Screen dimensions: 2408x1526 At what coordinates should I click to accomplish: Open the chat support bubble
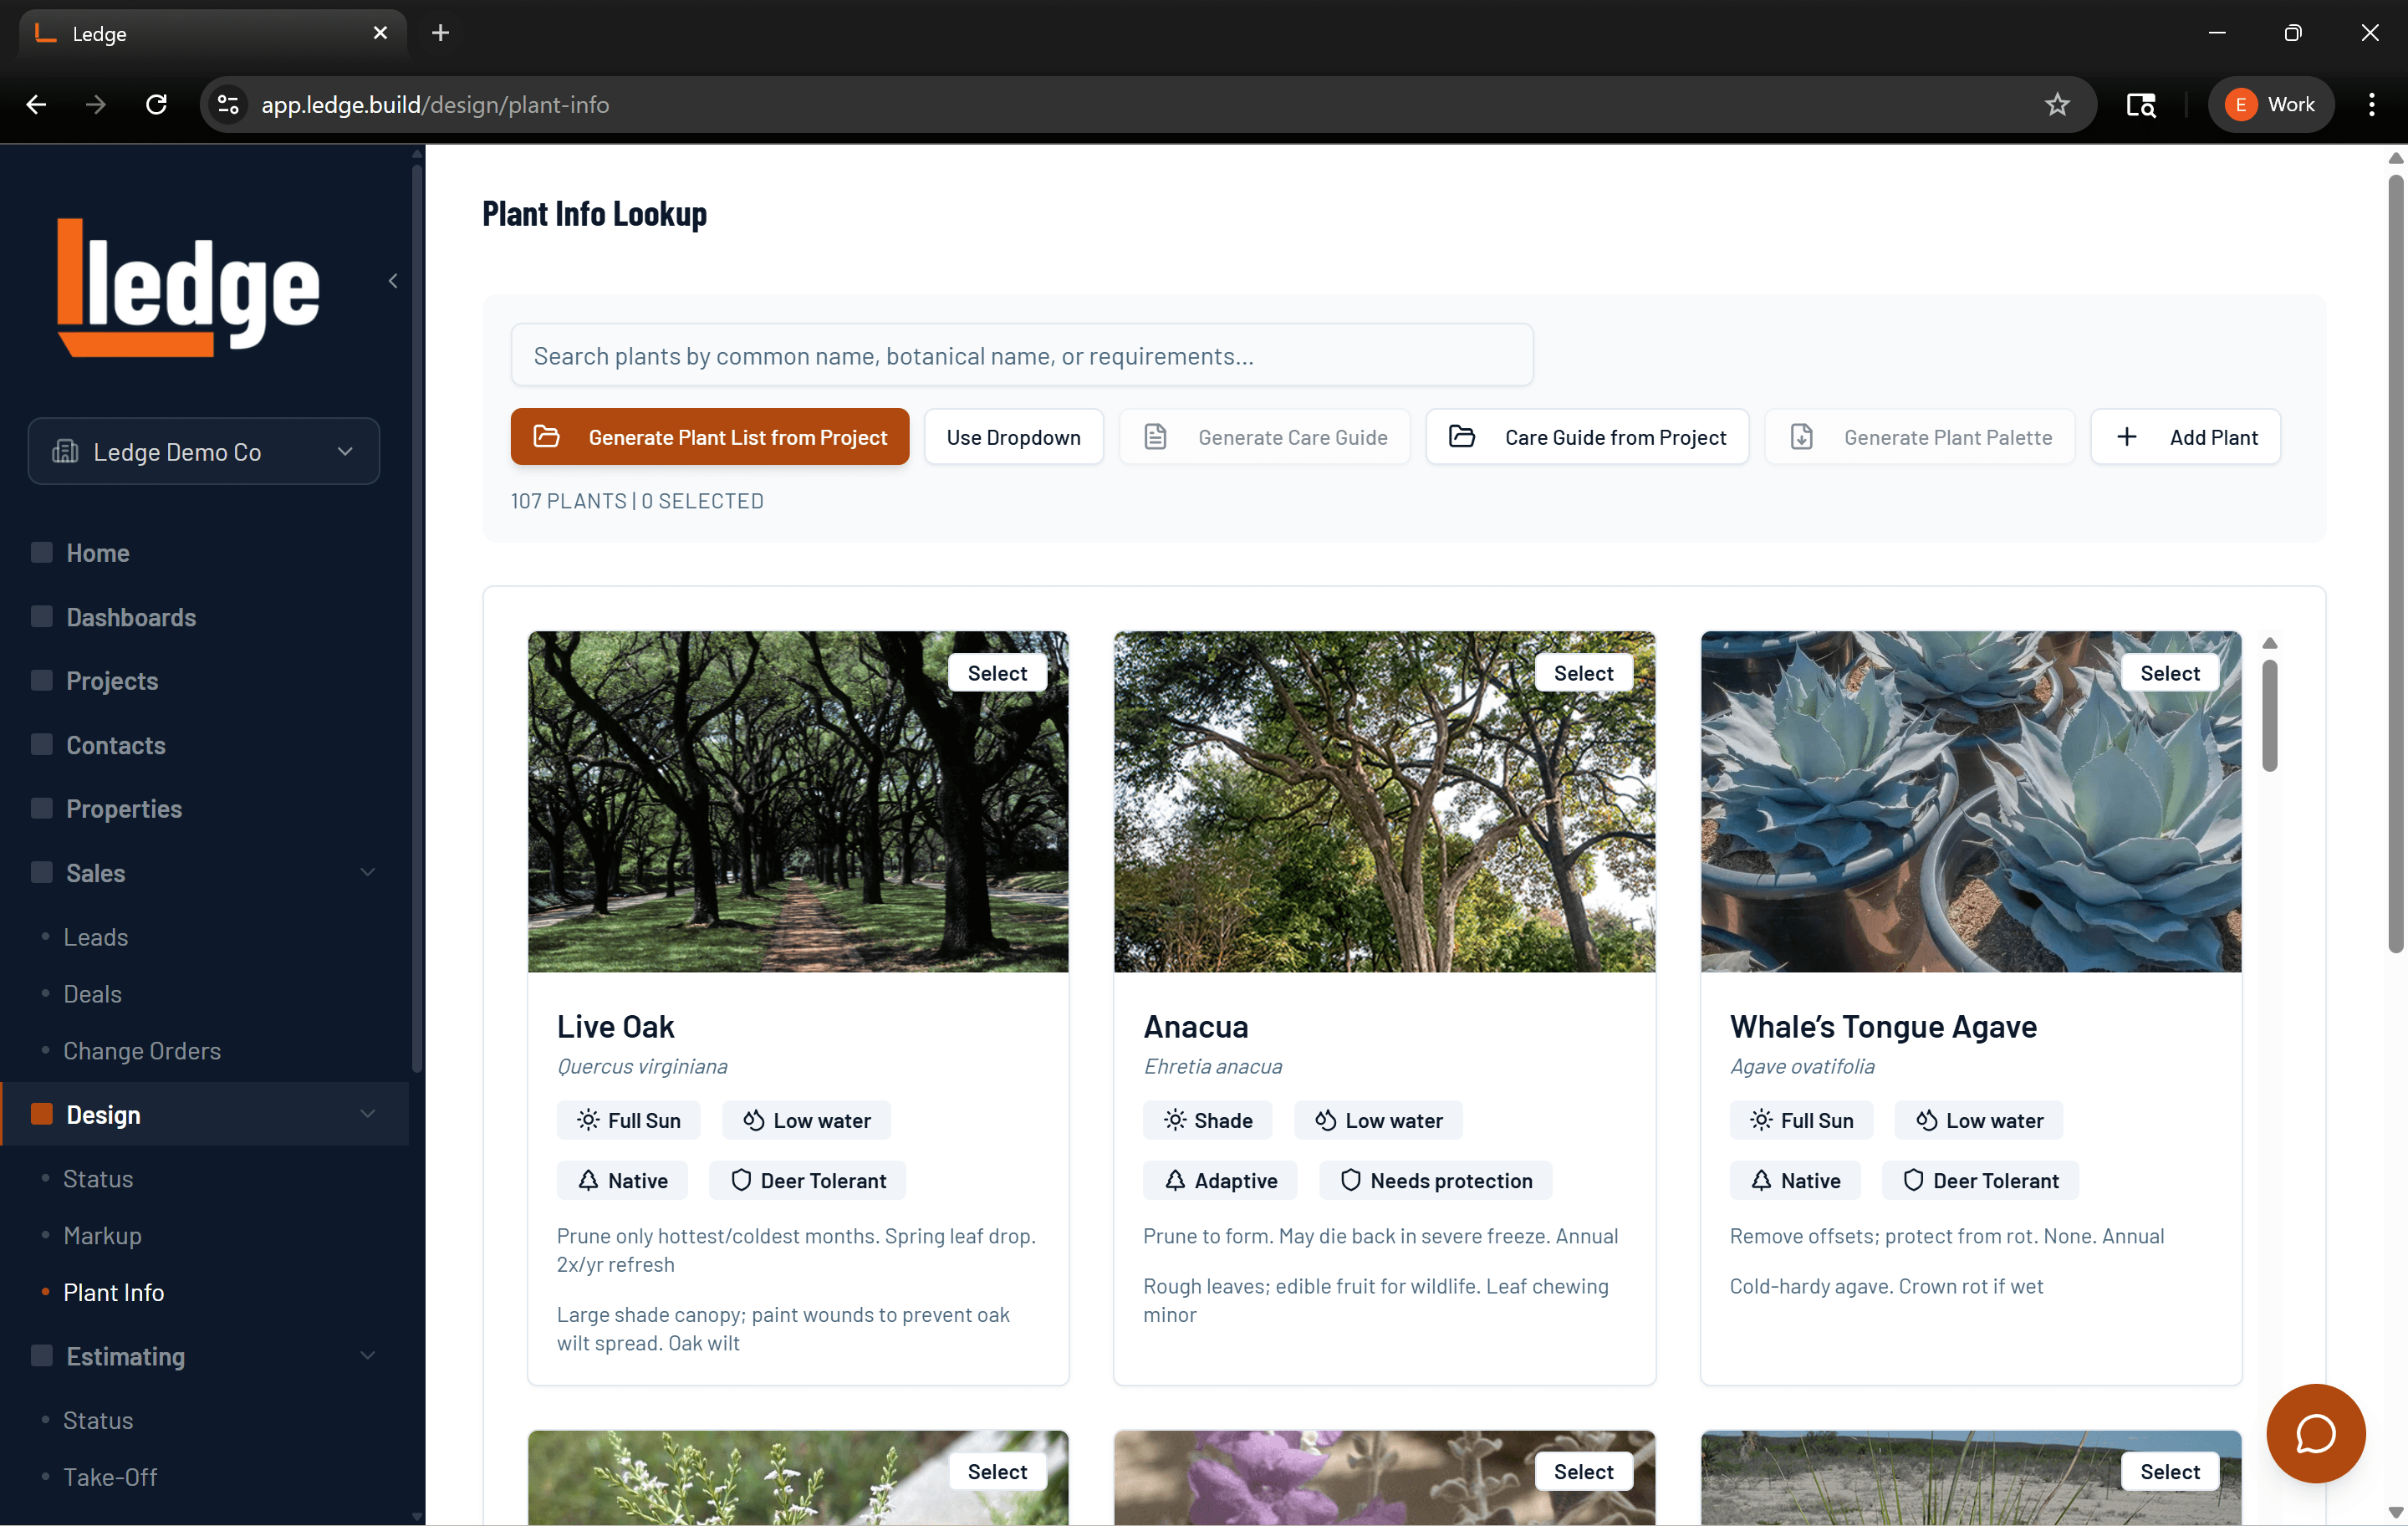click(x=2315, y=1432)
